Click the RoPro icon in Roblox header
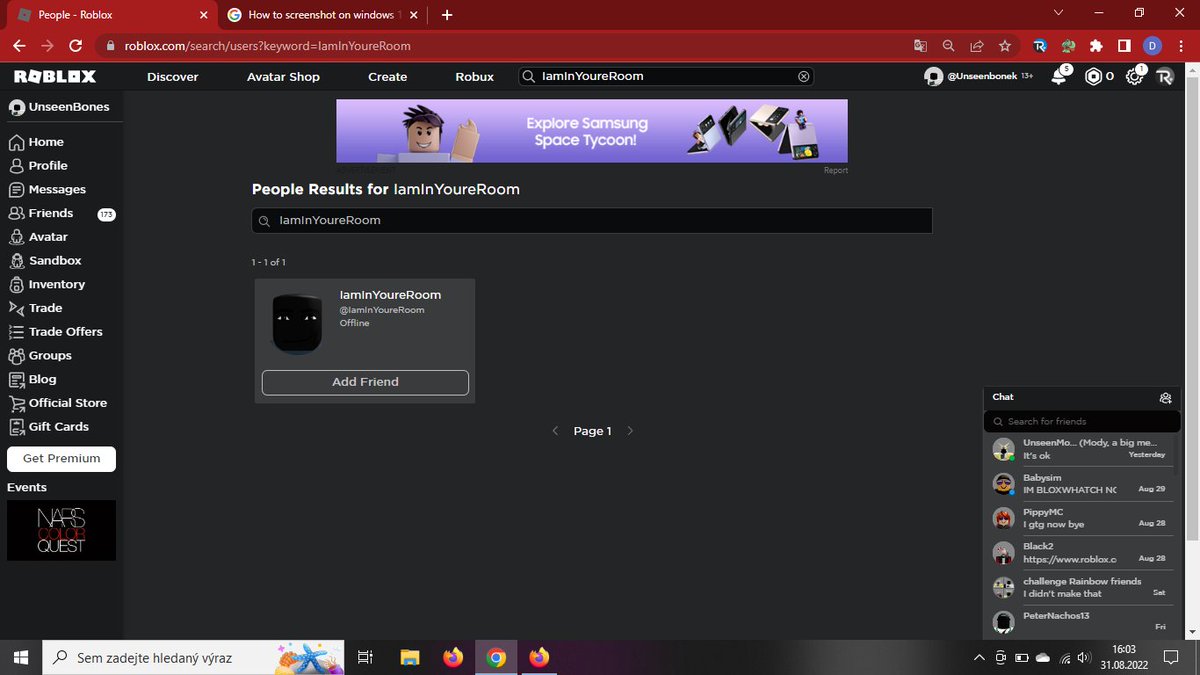 coord(1164,77)
